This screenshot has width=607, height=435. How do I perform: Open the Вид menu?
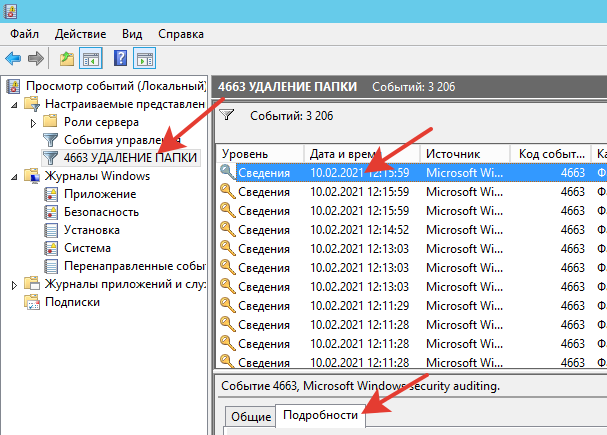132,34
